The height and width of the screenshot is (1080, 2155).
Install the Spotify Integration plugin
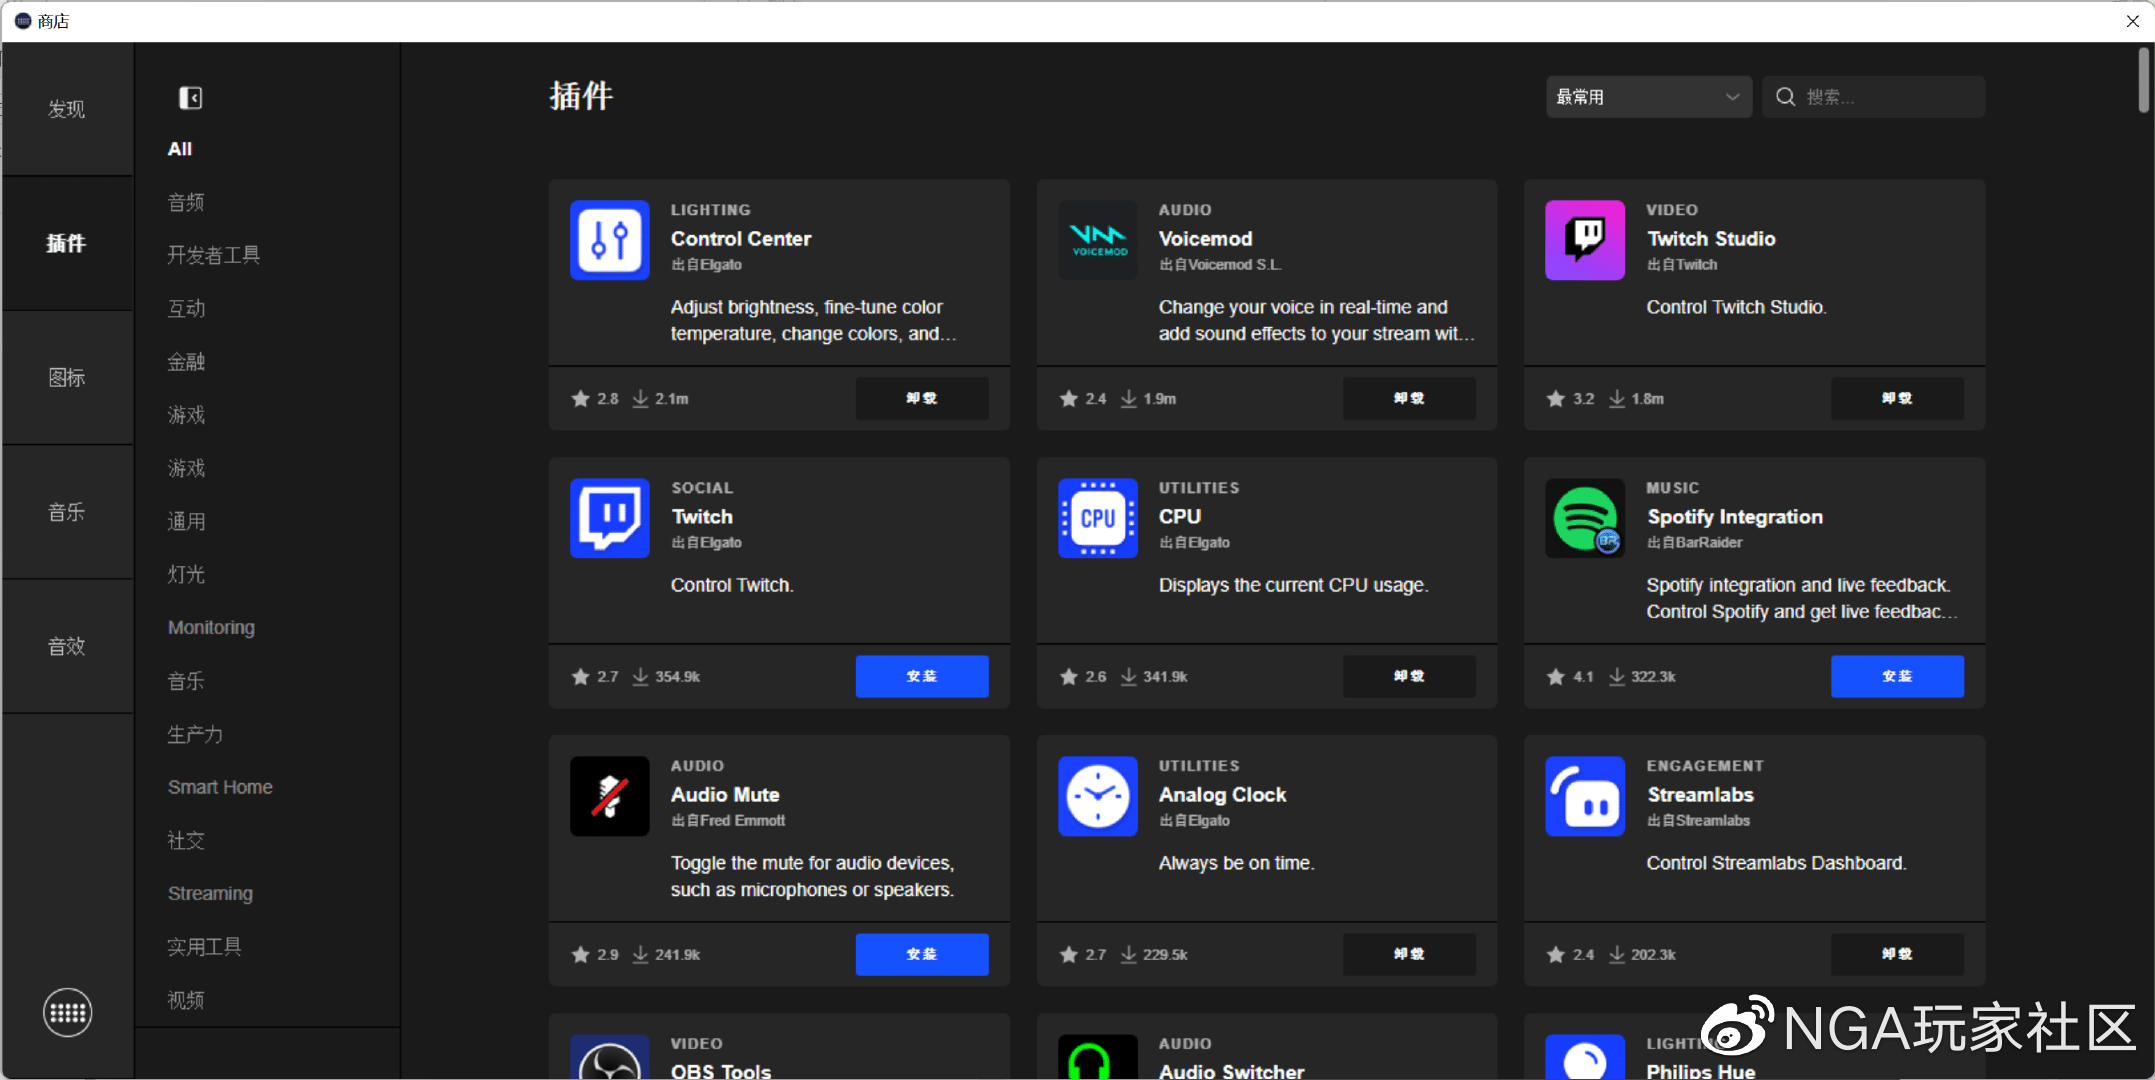click(x=1897, y=676)
